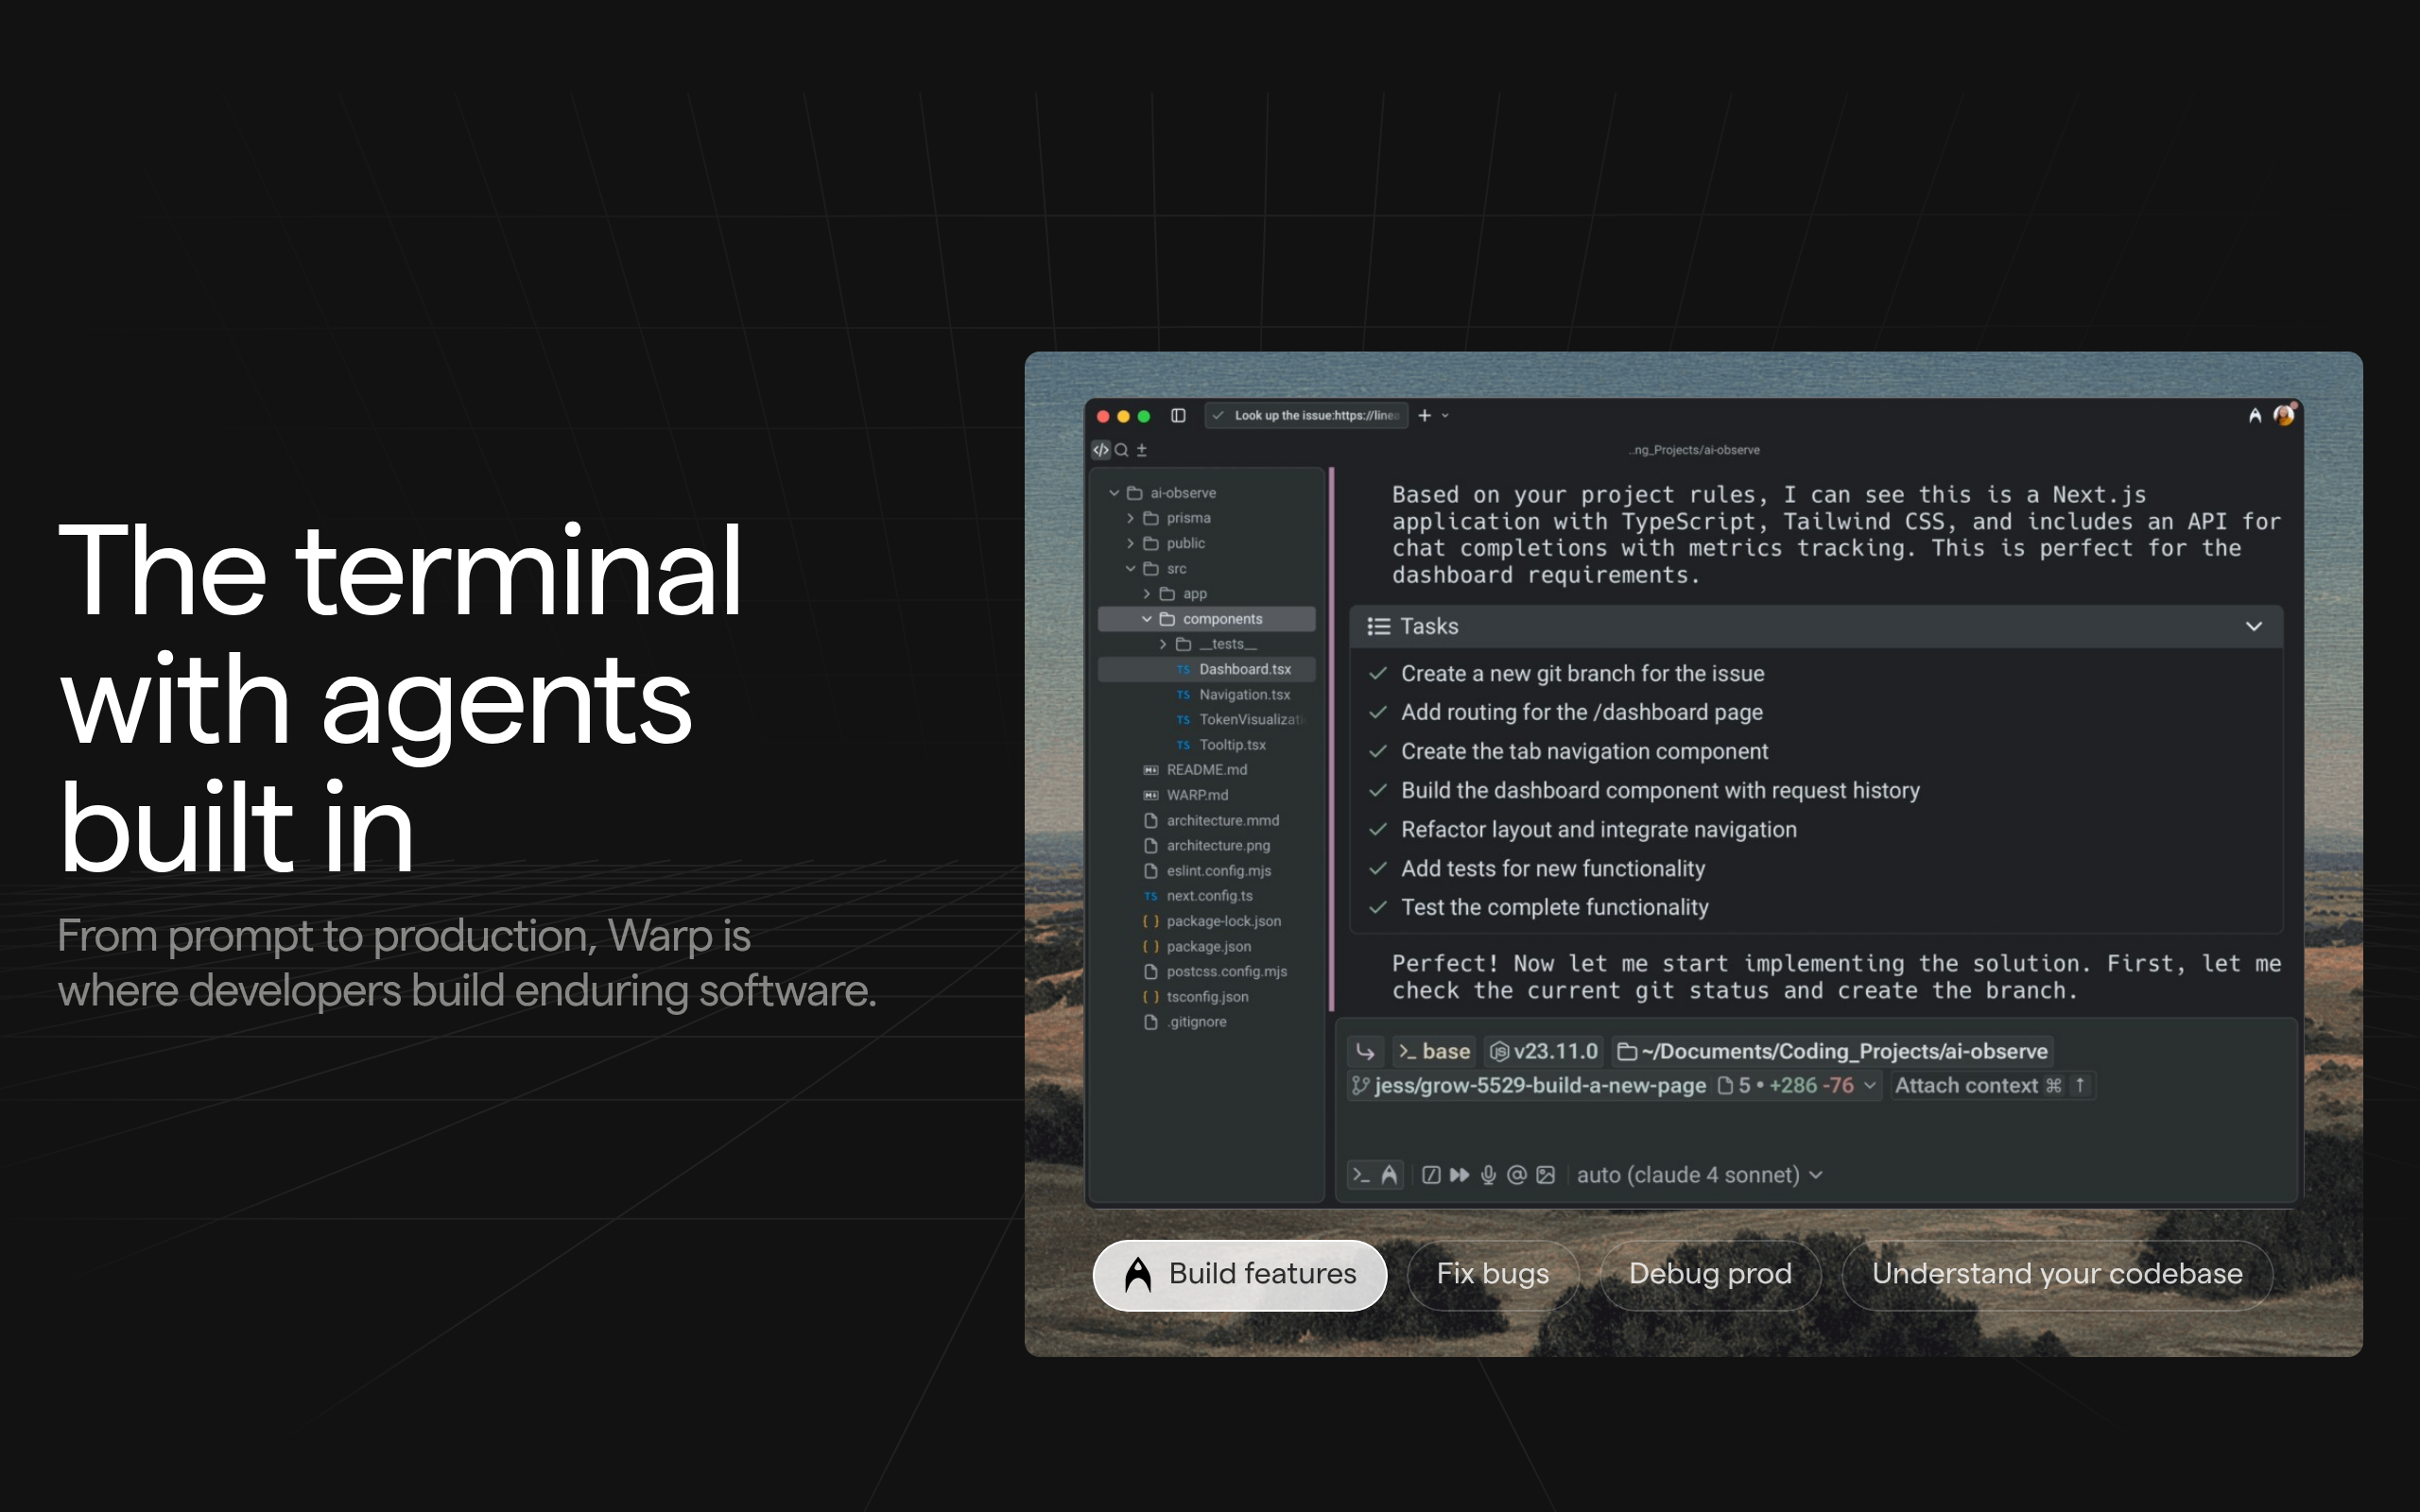Click the search magnifier icon in sidebar

click(1122, 450)
